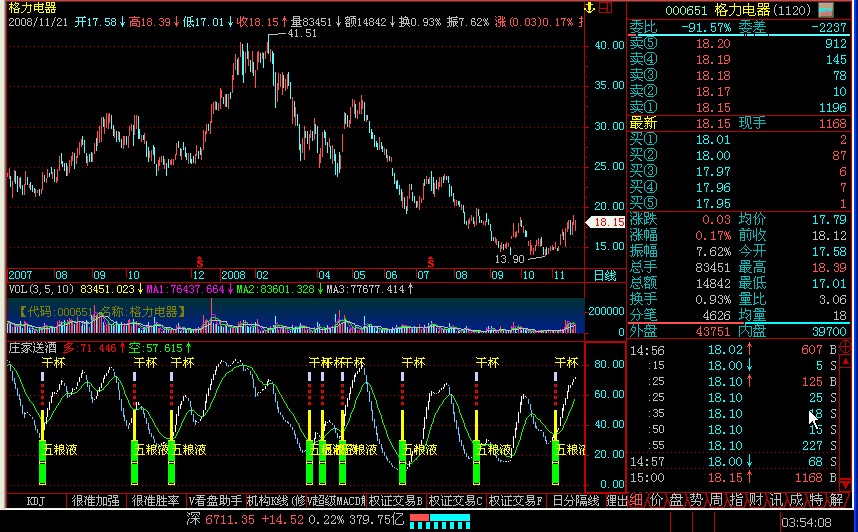This screenshot has width=858, height=532.
Task: Click the red window-layout icon beside the anchor
Action: 606,8
